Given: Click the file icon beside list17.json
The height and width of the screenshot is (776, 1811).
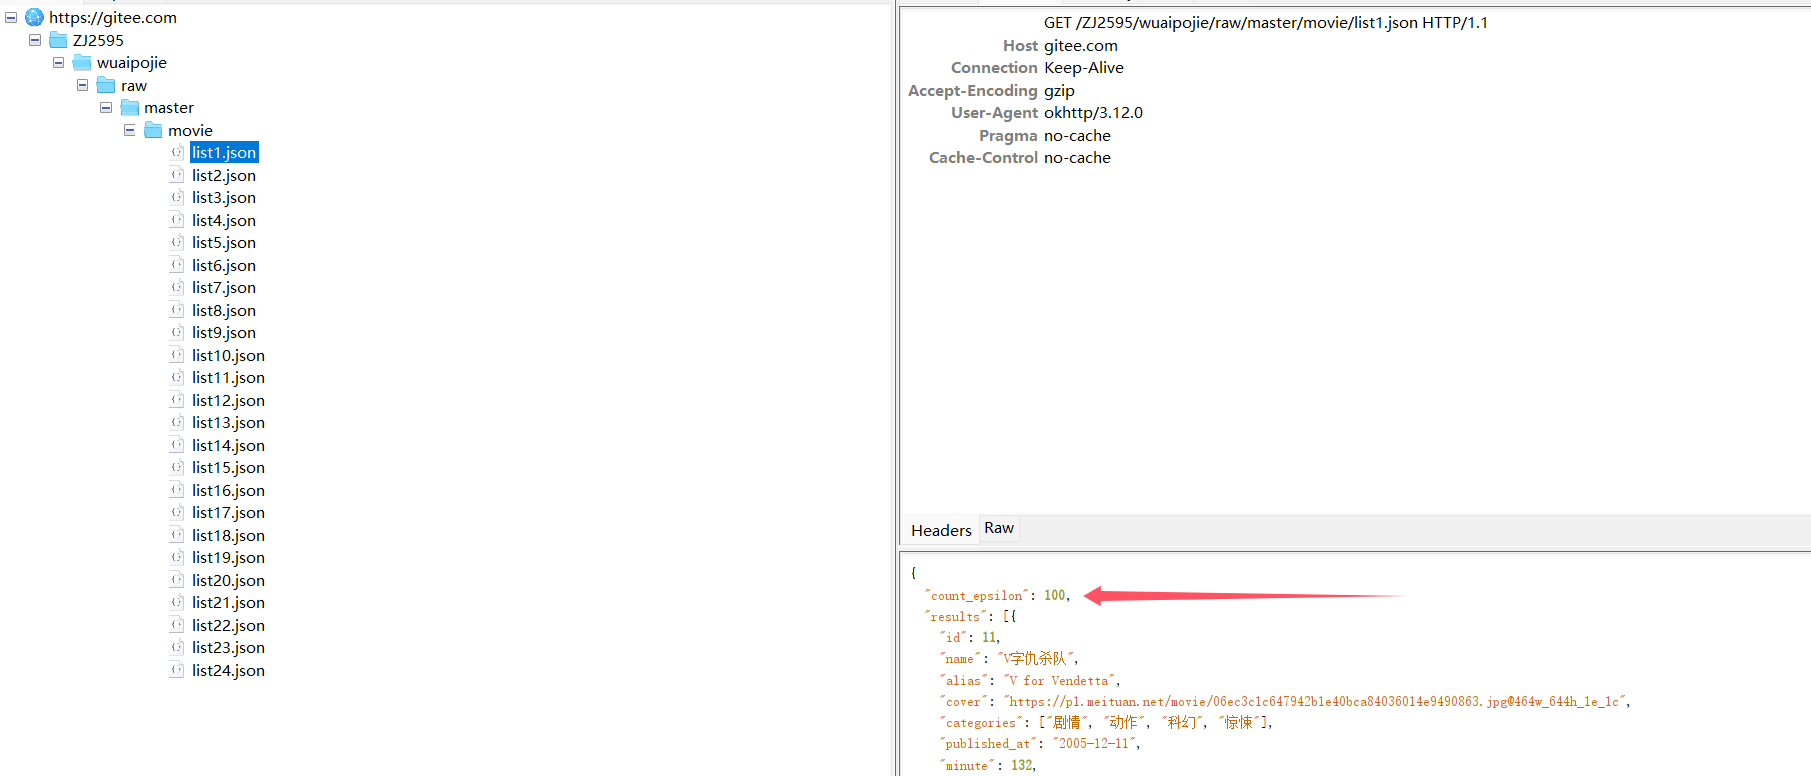Looking at the screenshot, I should [x=177, y=512].
